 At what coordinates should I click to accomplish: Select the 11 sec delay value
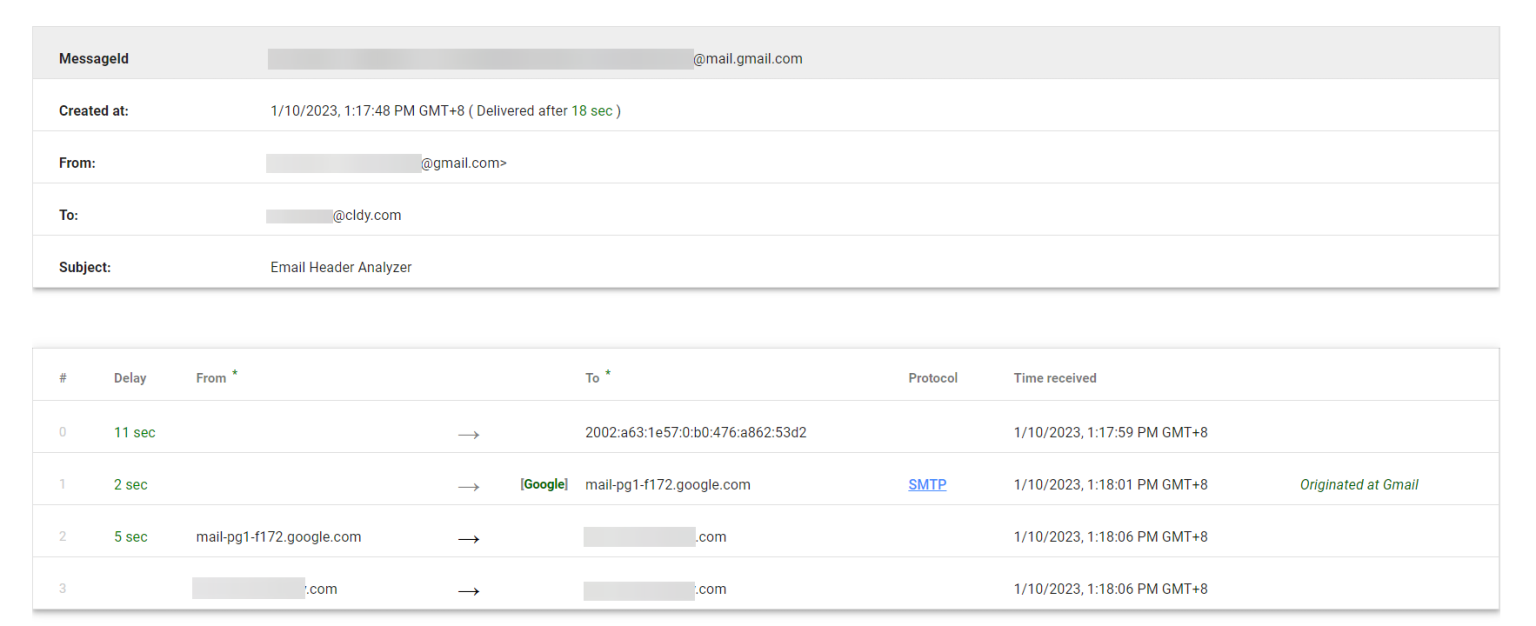(134, 432)
